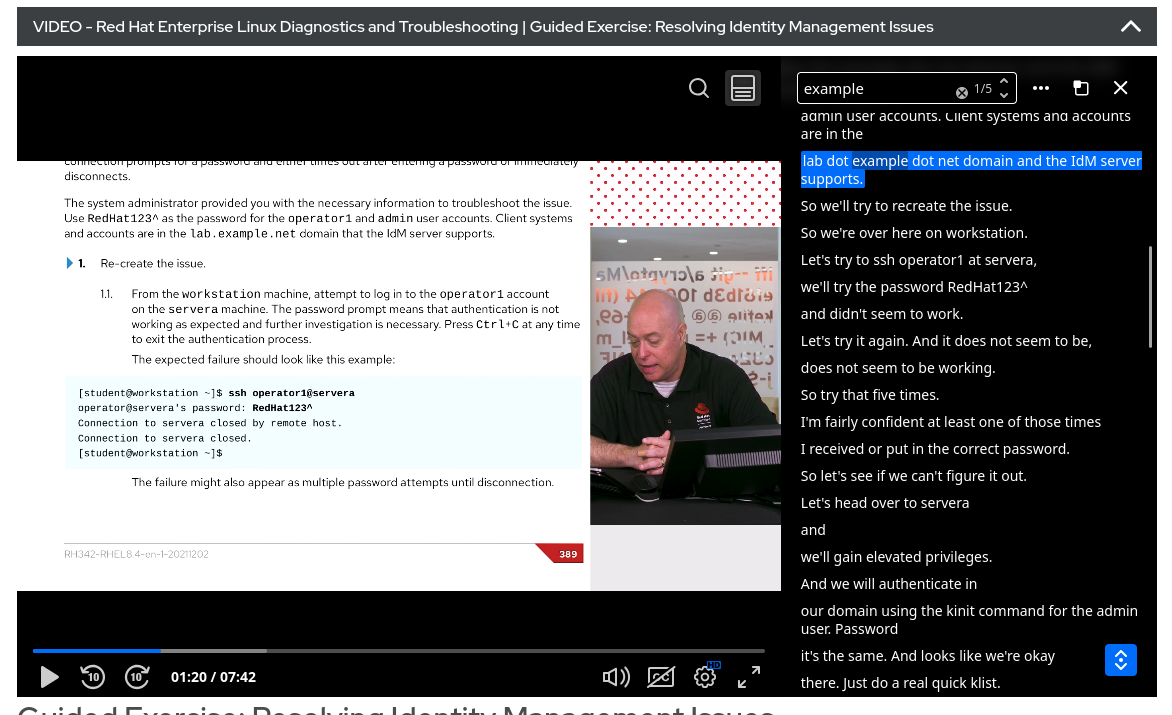
Task: Click the transcript scrollbar
Action: [1150, 297]
